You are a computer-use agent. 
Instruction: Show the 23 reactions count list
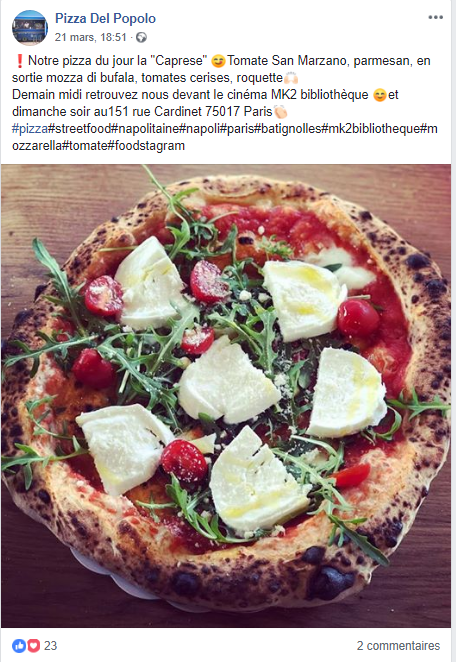pos(50,646)
